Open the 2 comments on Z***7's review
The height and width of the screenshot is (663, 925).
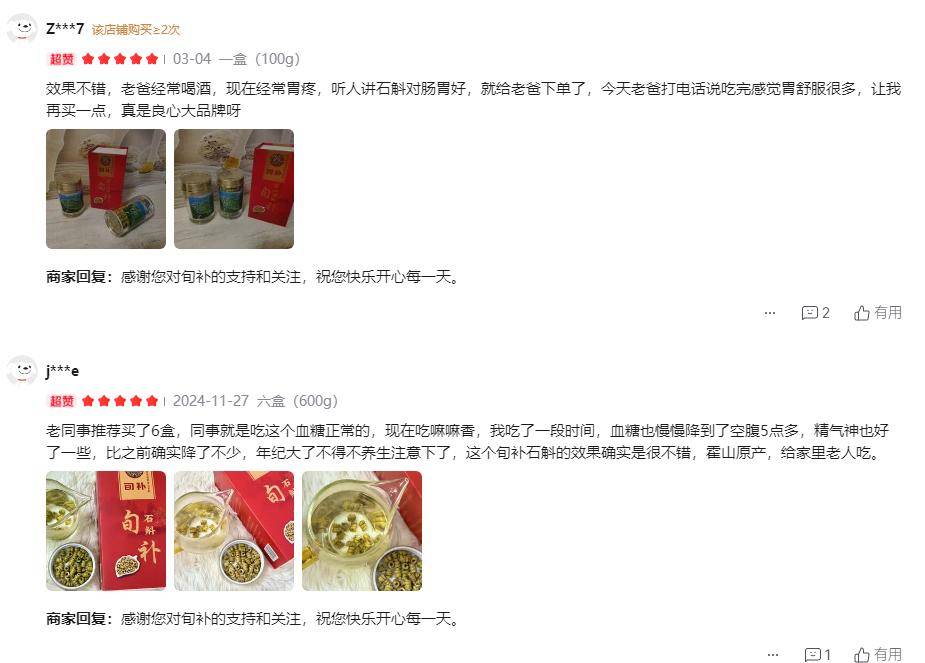pyautogui.click(x=815, y=313)
